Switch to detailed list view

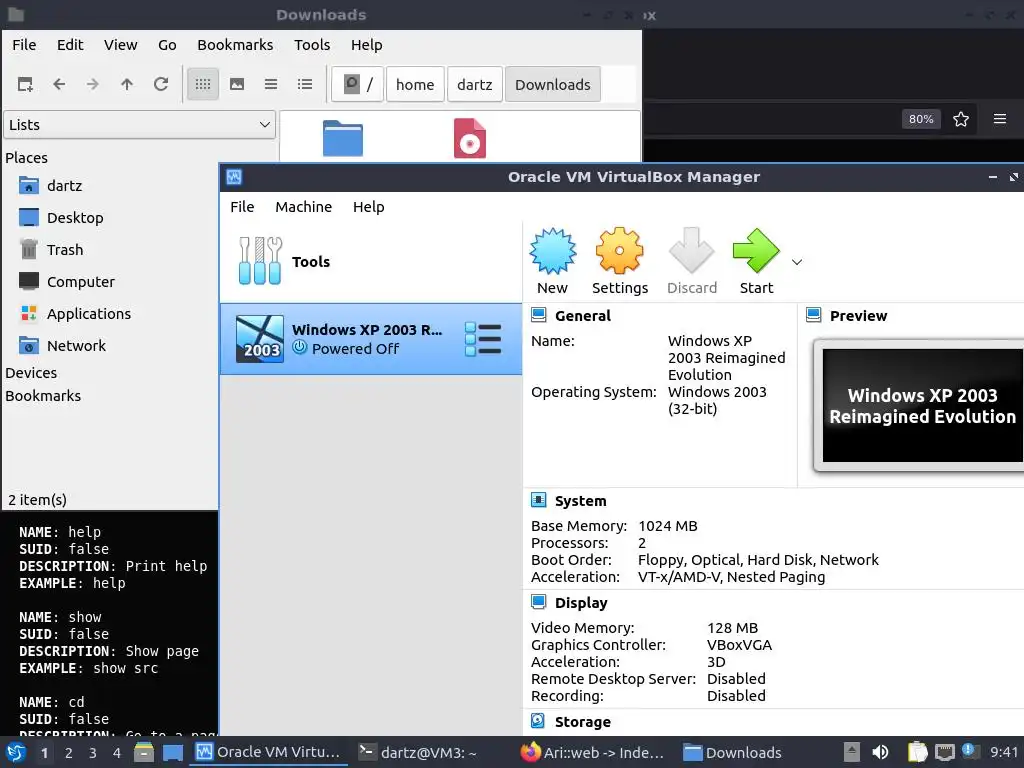[x=305, y=84]
